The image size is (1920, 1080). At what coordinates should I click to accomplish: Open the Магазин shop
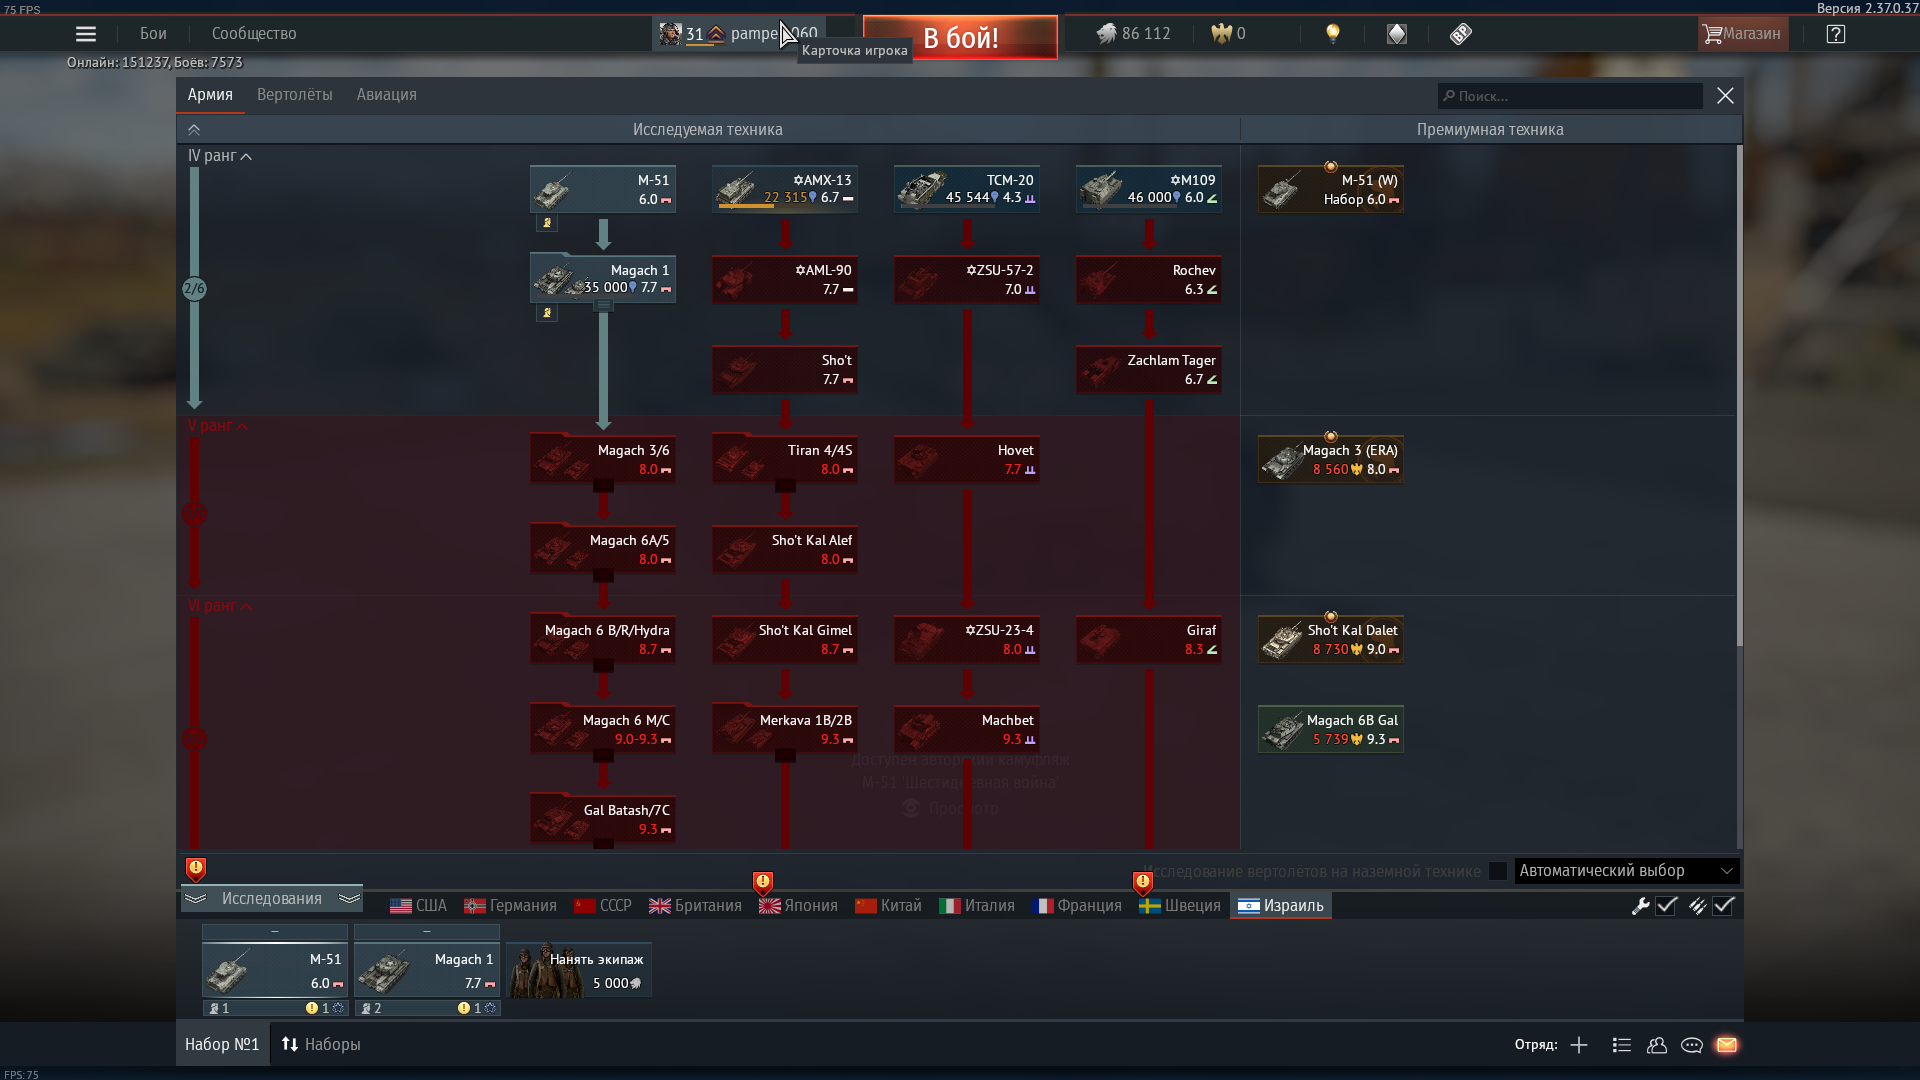[x=1742, y=34]
